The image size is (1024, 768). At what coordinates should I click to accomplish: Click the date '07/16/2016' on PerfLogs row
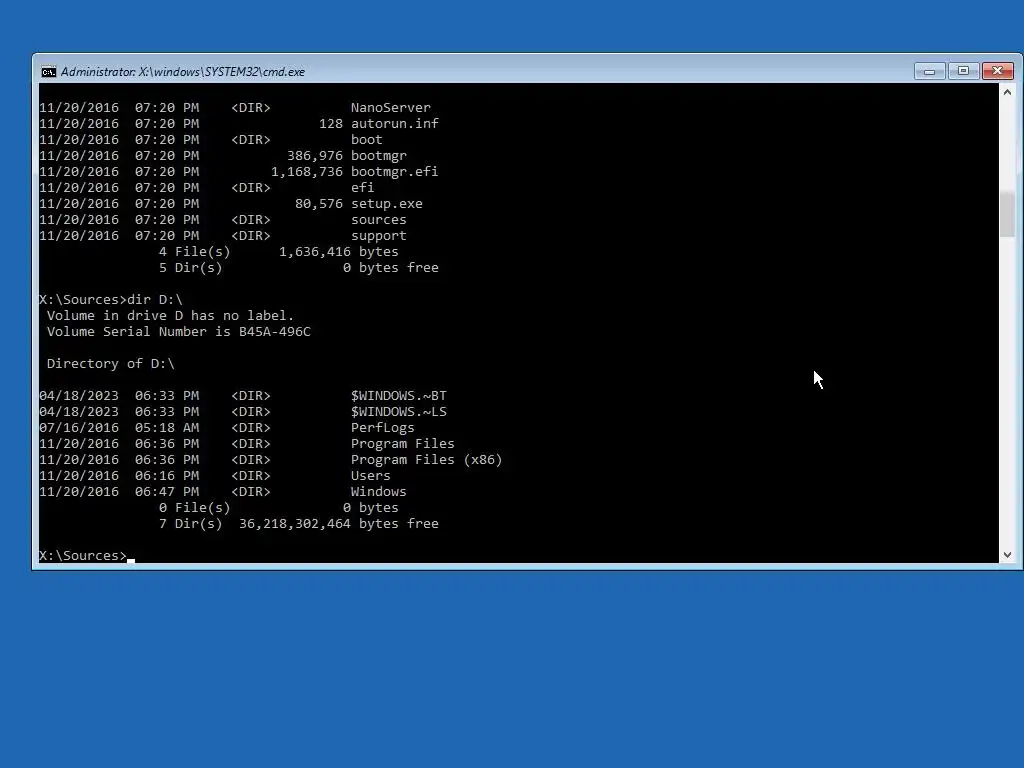point(79,428)
